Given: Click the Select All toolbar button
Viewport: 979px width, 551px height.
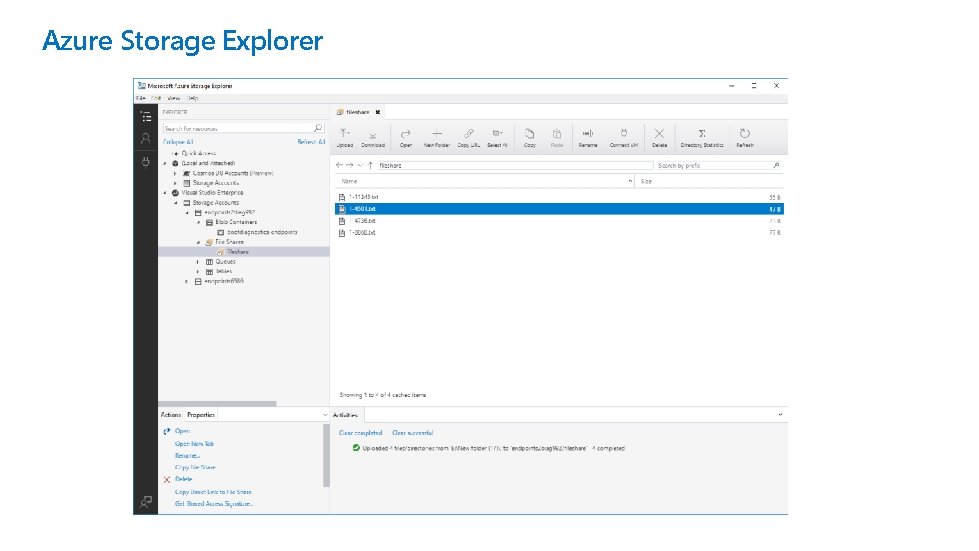Looking at the screenshot, I should 497,138.
